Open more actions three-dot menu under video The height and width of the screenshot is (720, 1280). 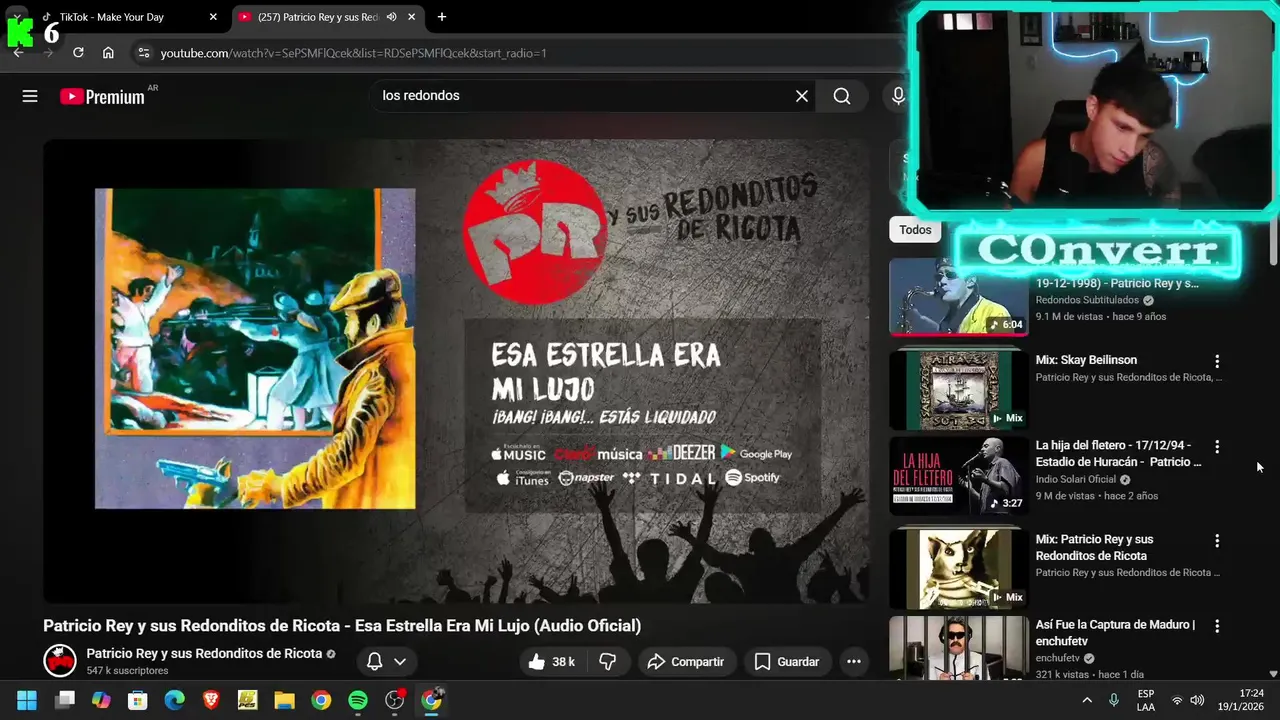click(853, 662)
